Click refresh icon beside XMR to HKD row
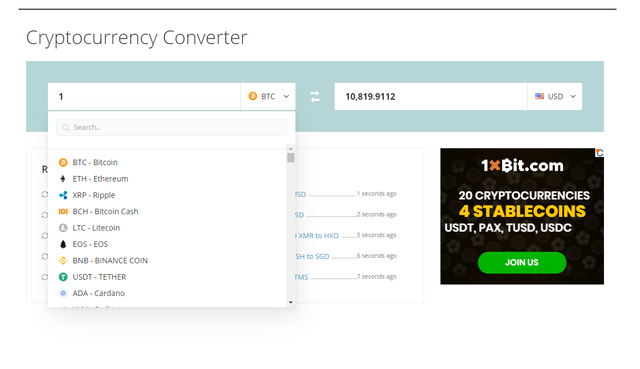The image size is (640, 369). [45, 236]
